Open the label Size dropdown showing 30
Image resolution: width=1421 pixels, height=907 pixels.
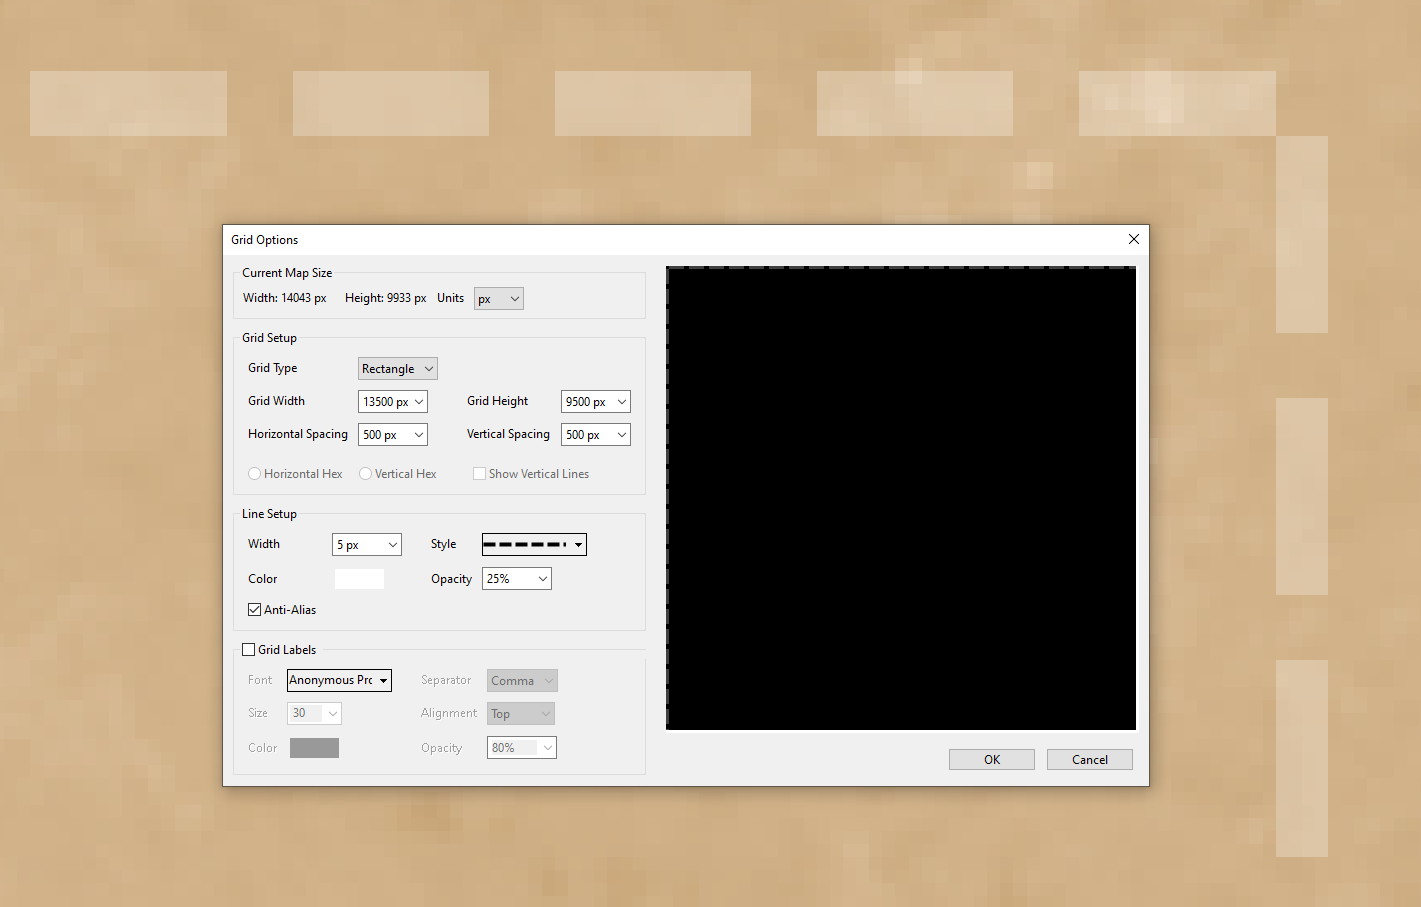314,714
